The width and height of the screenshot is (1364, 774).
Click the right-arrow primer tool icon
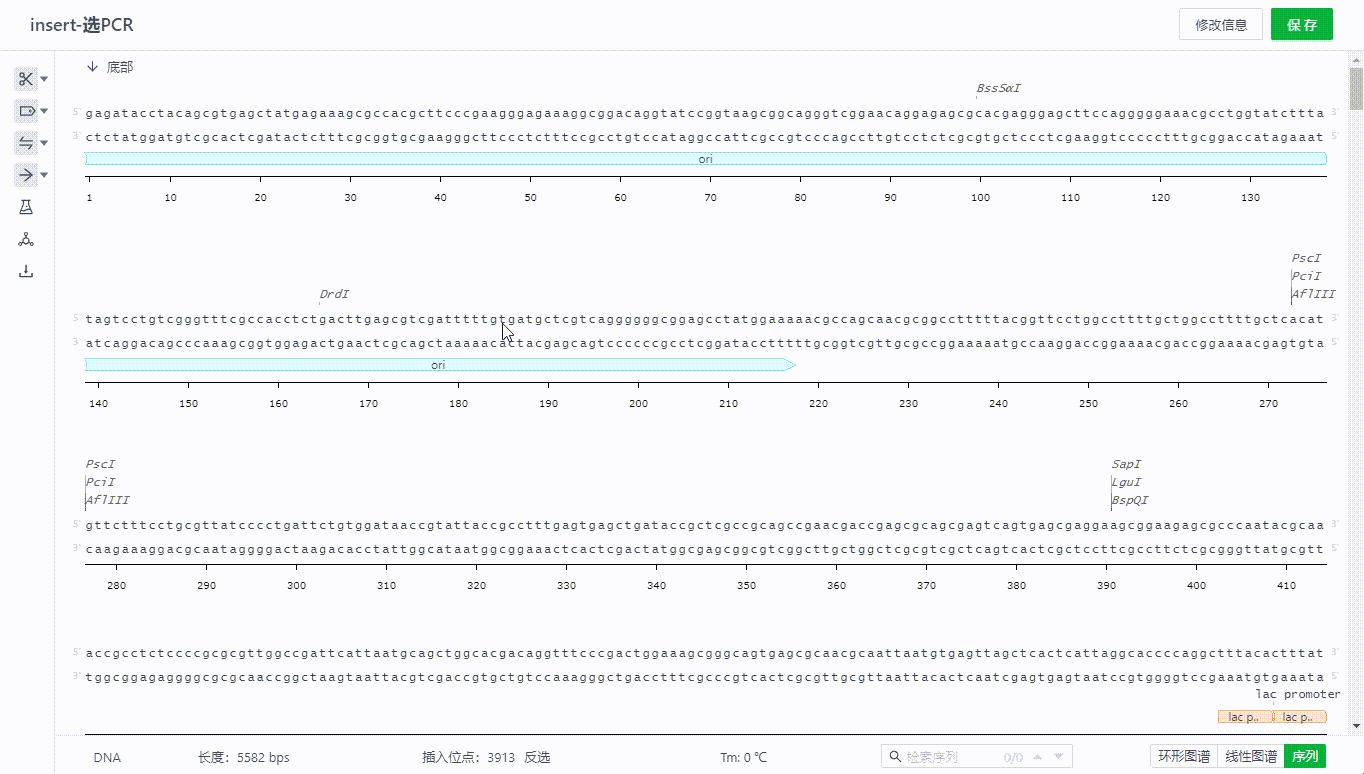coord(26,175)
